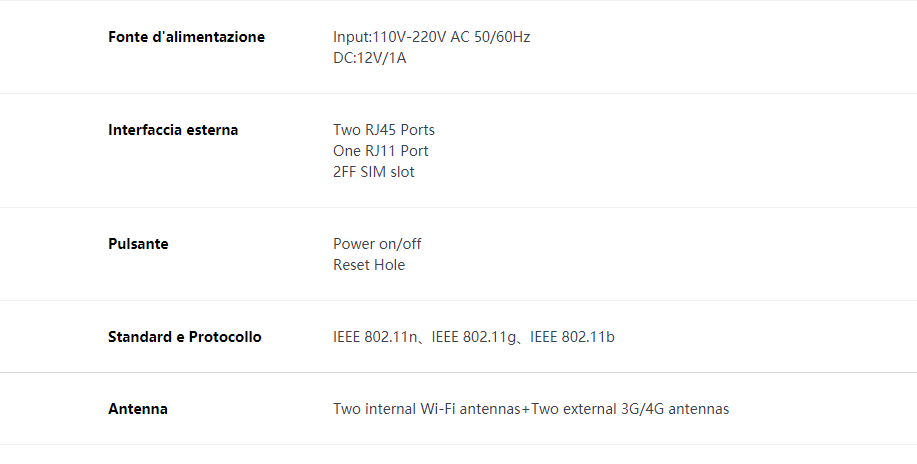Click the Antenna row label
This screenshot has height=464, width=917.
click(x=138, y=409)
